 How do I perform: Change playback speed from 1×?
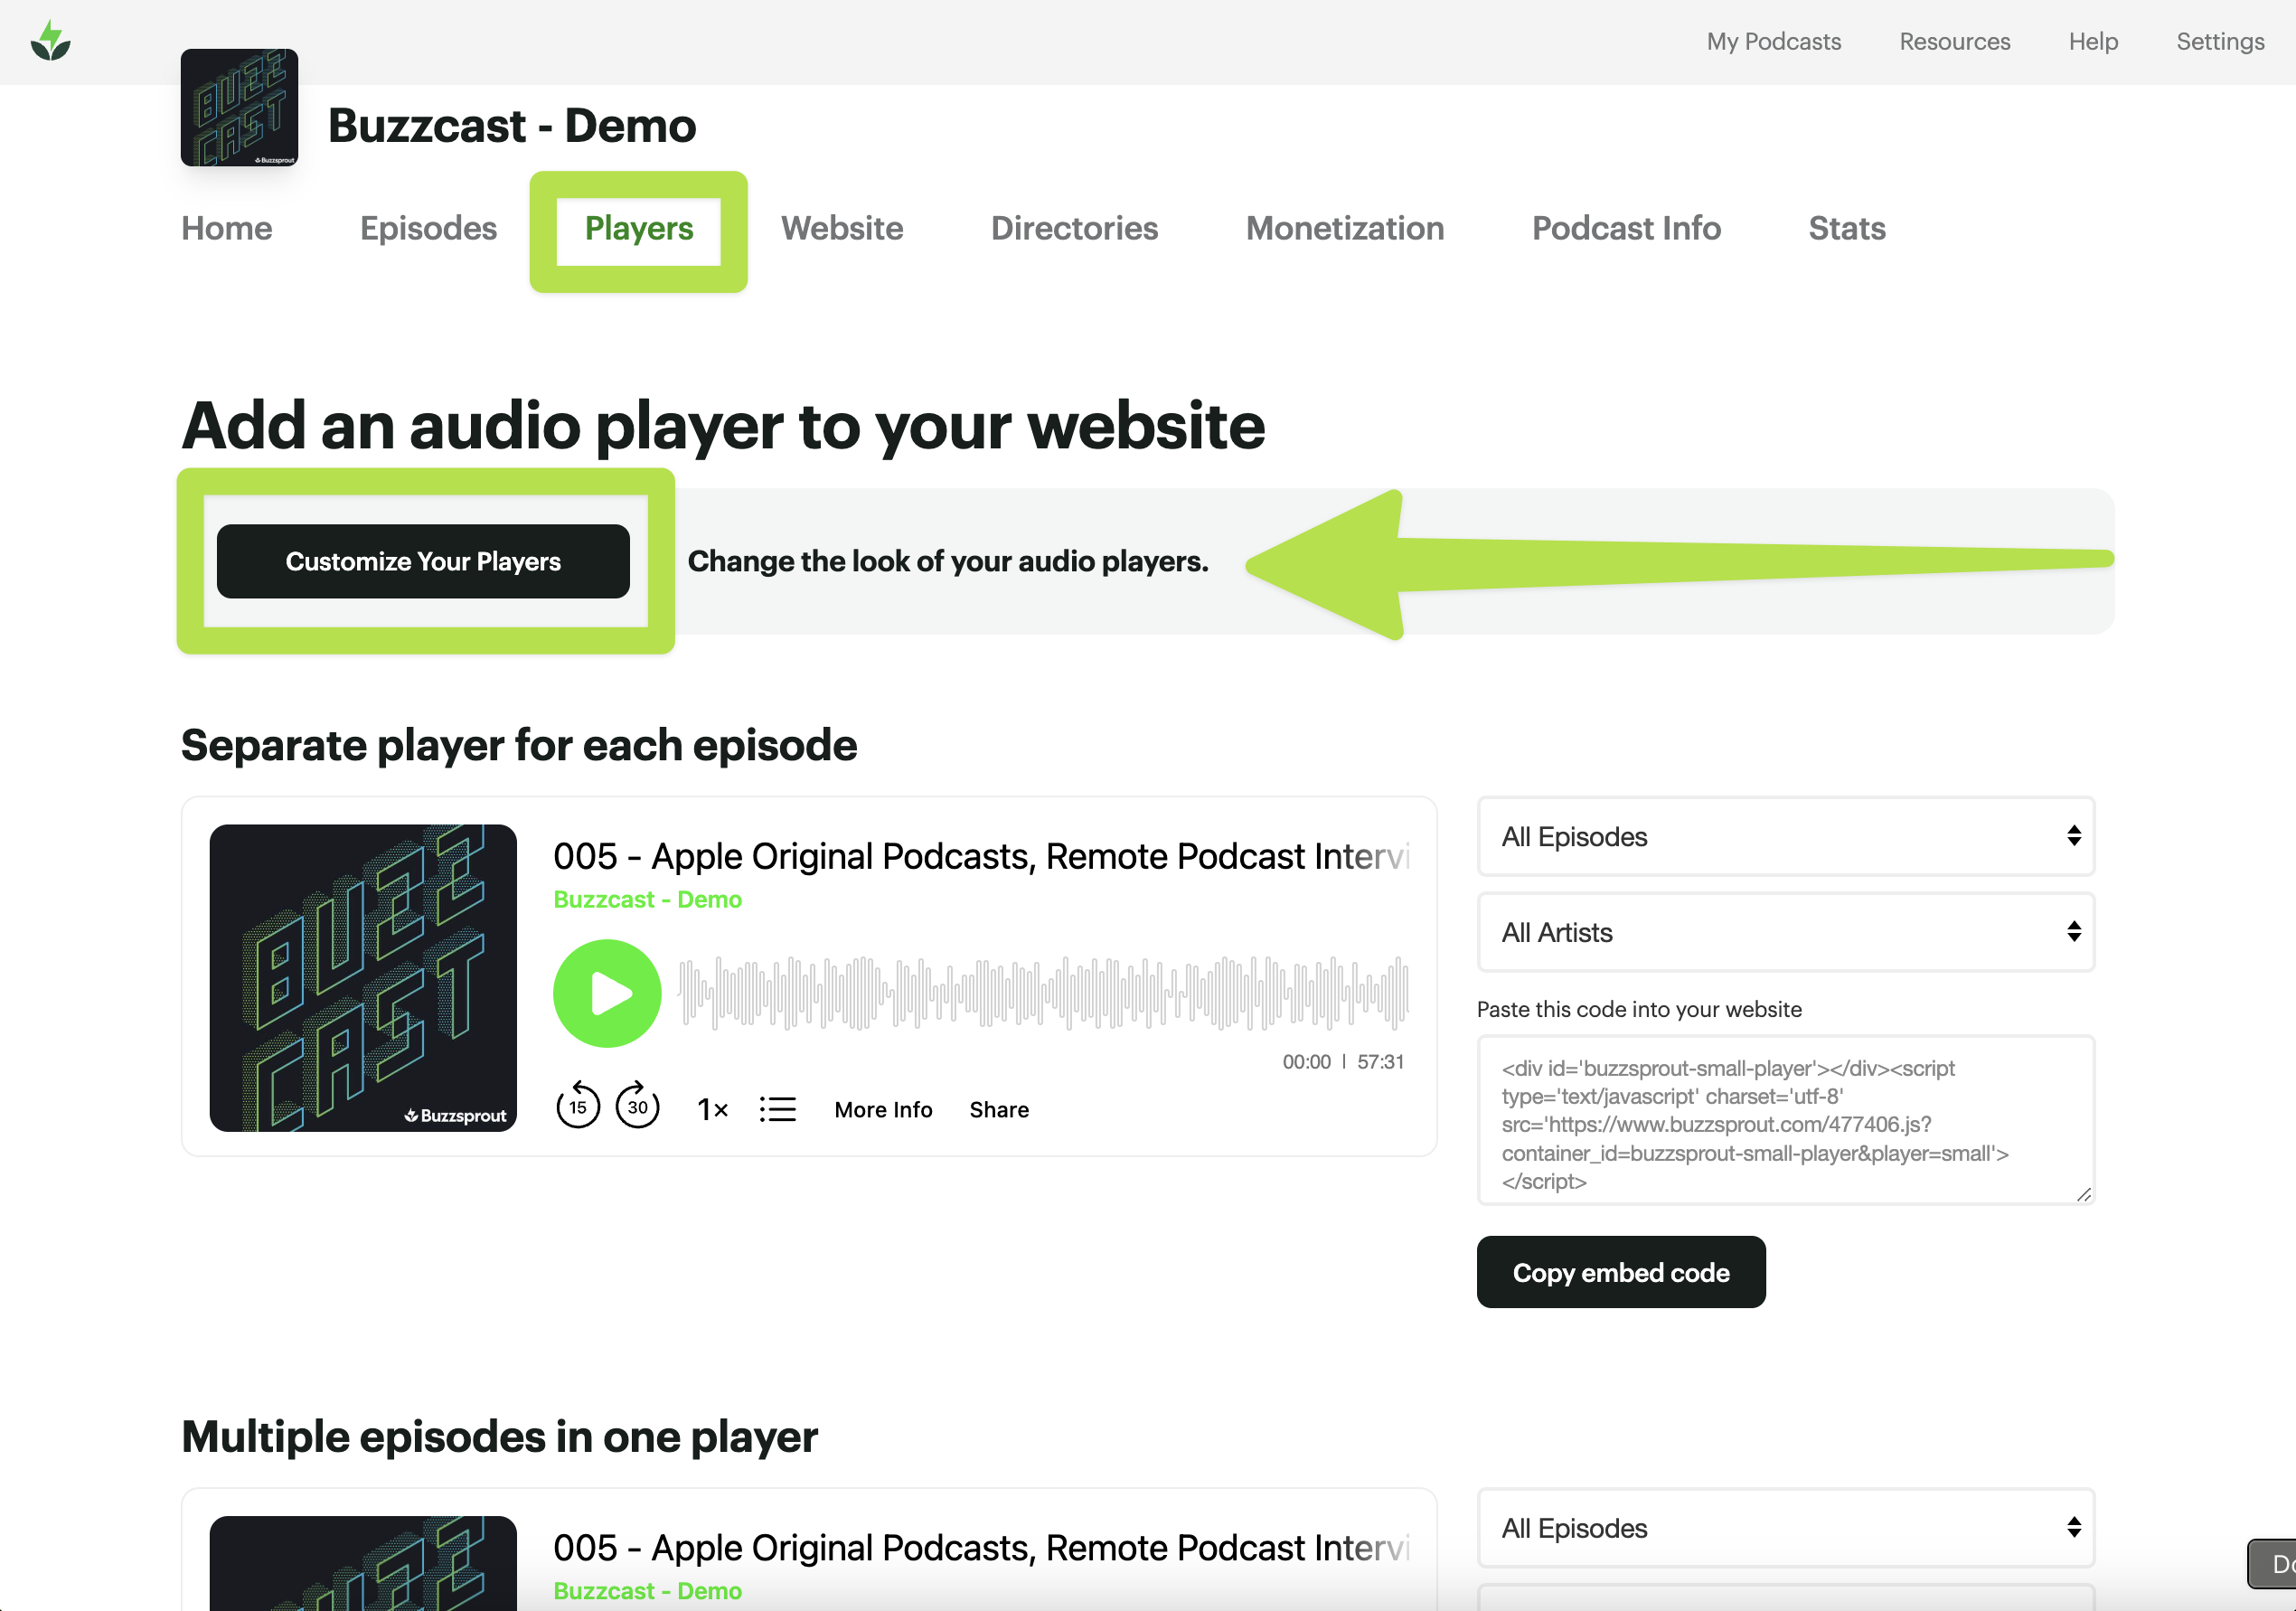712,1109
